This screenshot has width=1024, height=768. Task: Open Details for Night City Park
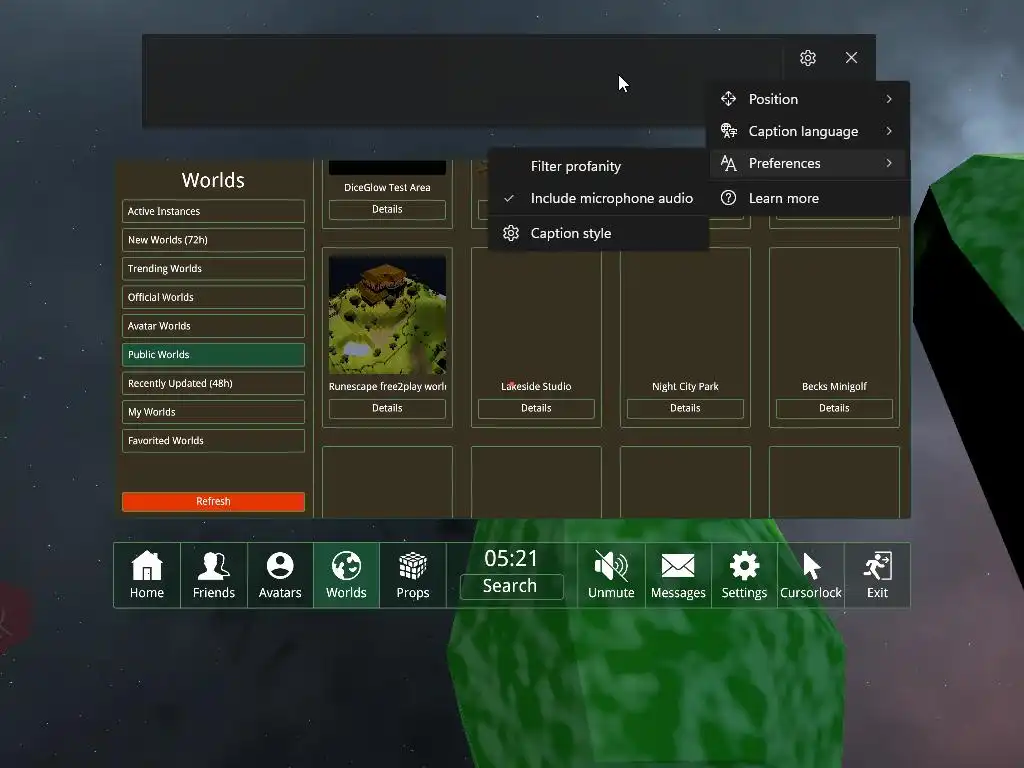(x=685, y=408)
